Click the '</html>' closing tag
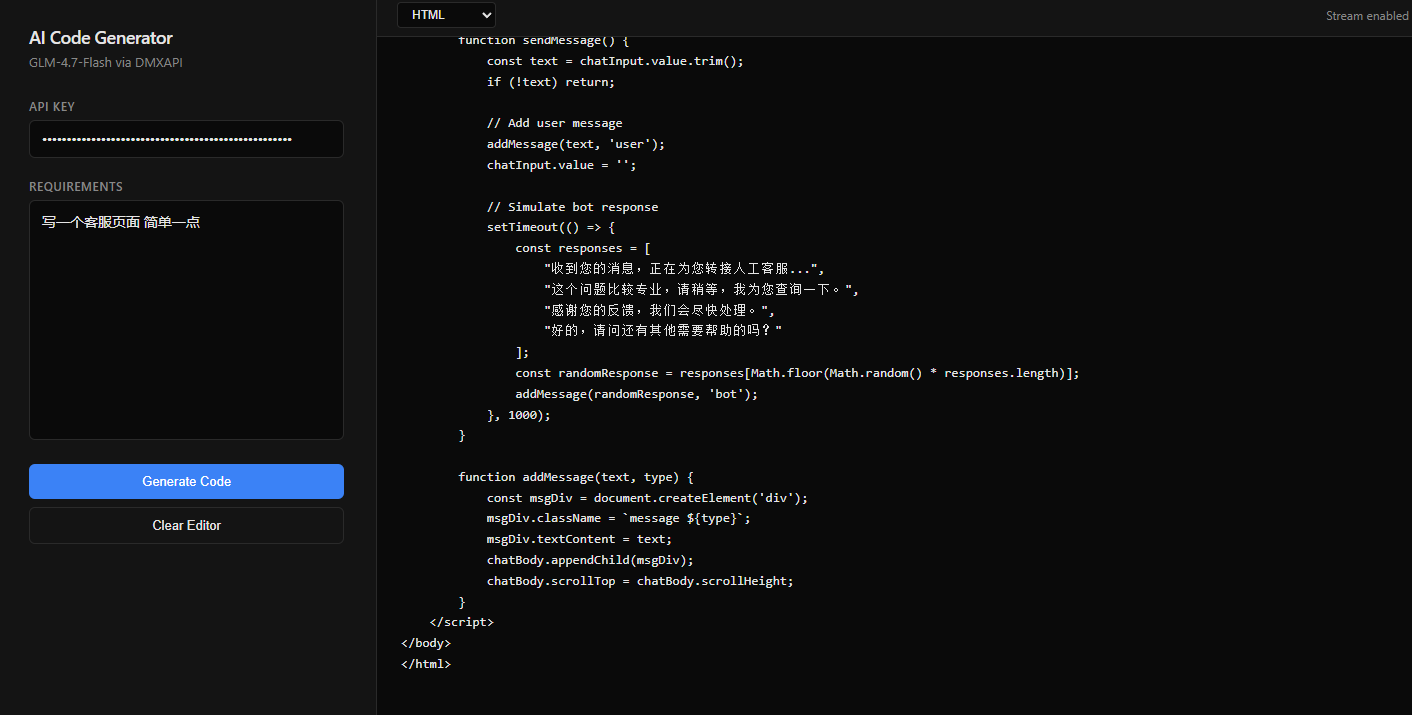The width and height of the screenshot is (1412, 715). [426, 664]
